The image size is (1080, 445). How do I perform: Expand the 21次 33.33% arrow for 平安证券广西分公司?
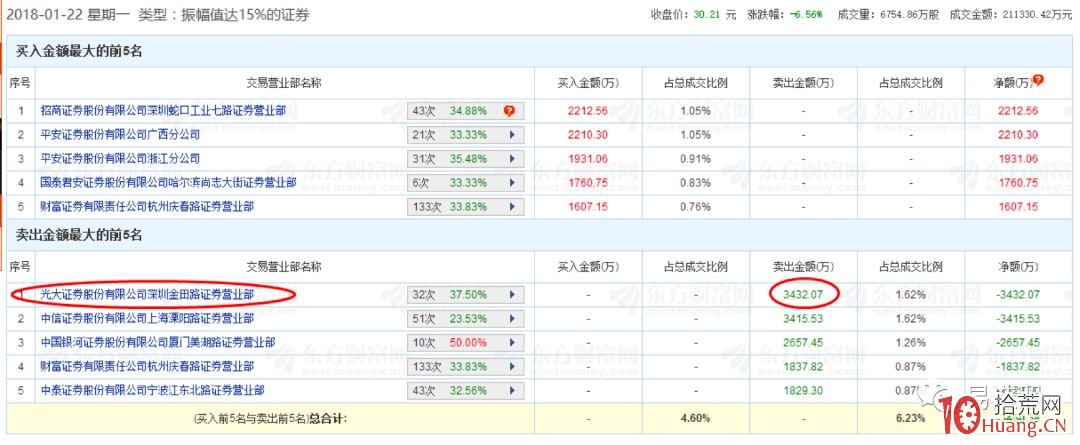tap(512, 134)
